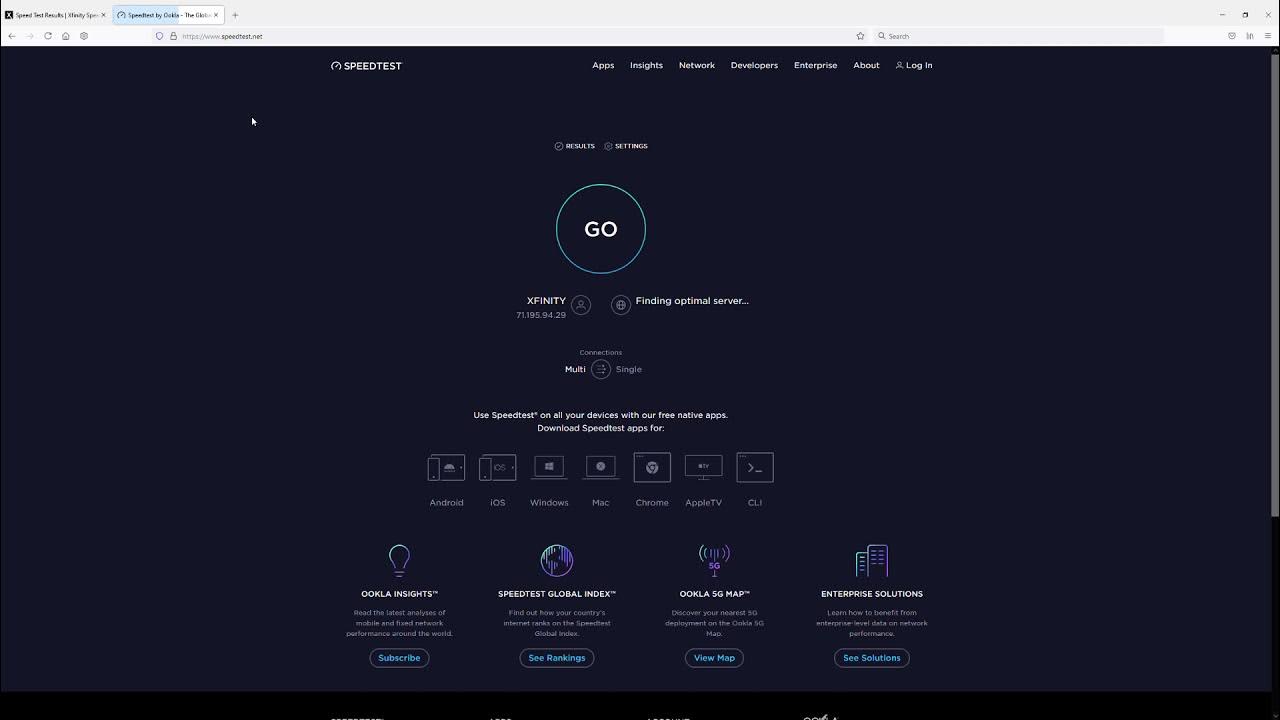The image size is (1280, 720).
Task: Open the Network menu
Action: pyautogui.click(x=697, y=65)
